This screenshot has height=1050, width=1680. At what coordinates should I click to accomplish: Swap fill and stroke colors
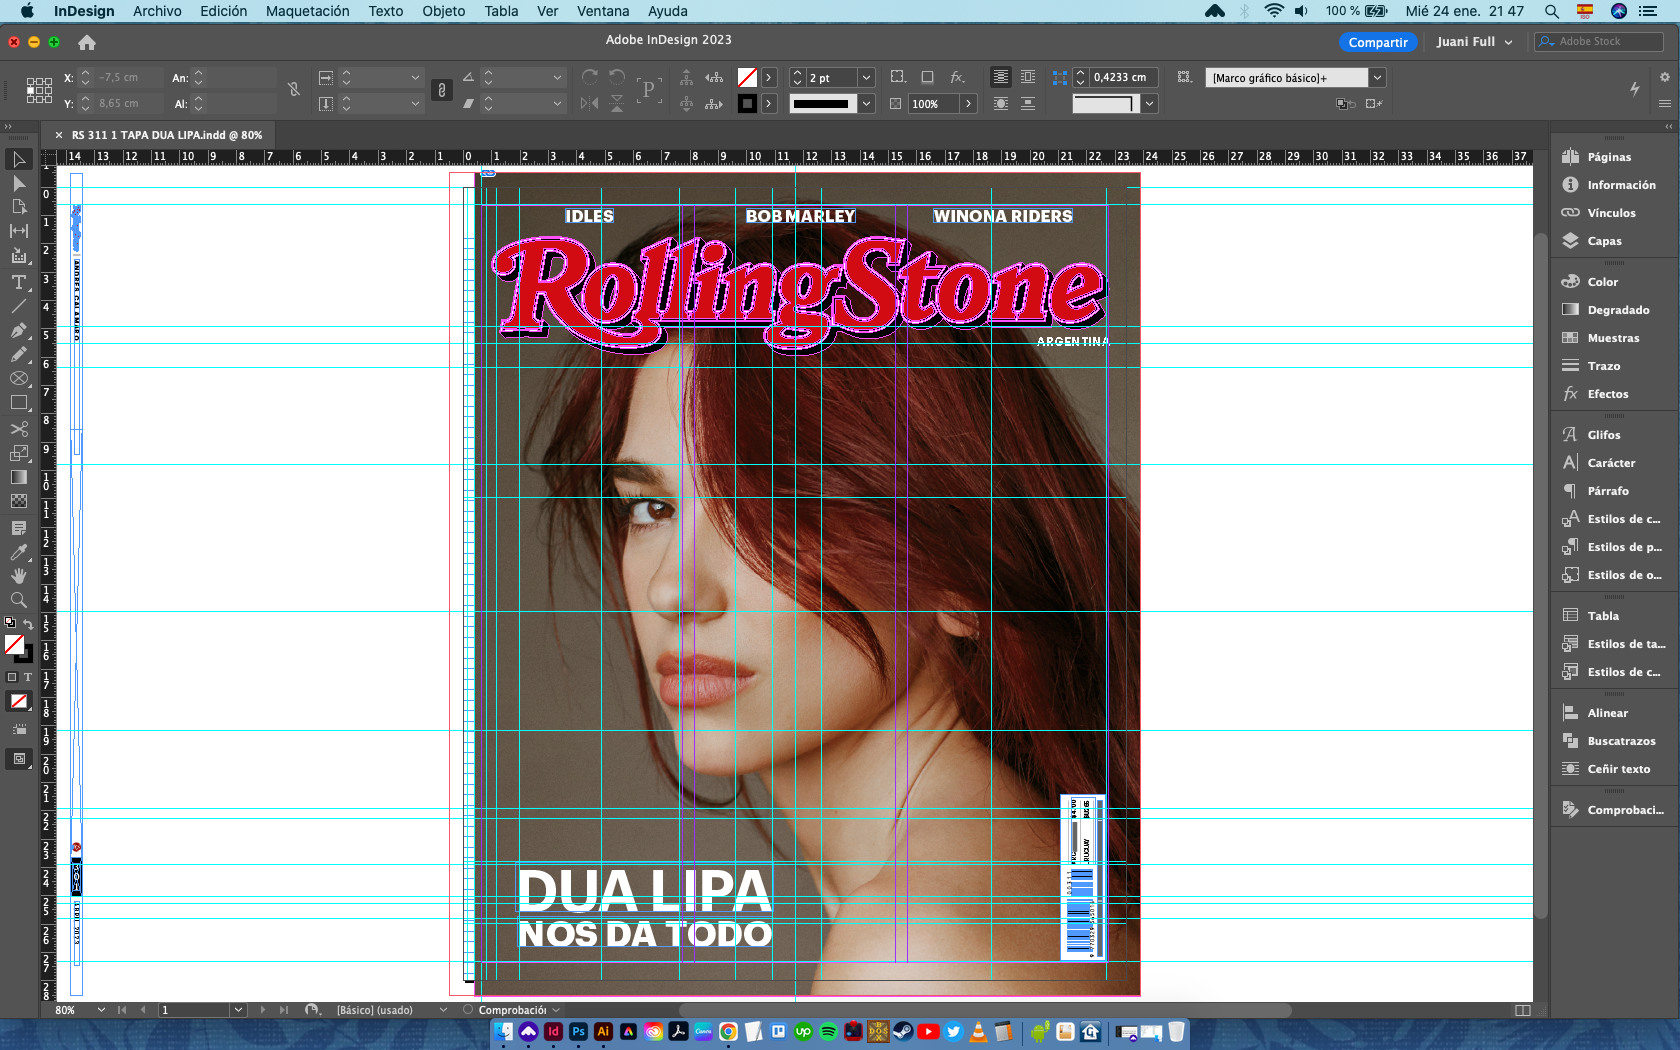29,624
